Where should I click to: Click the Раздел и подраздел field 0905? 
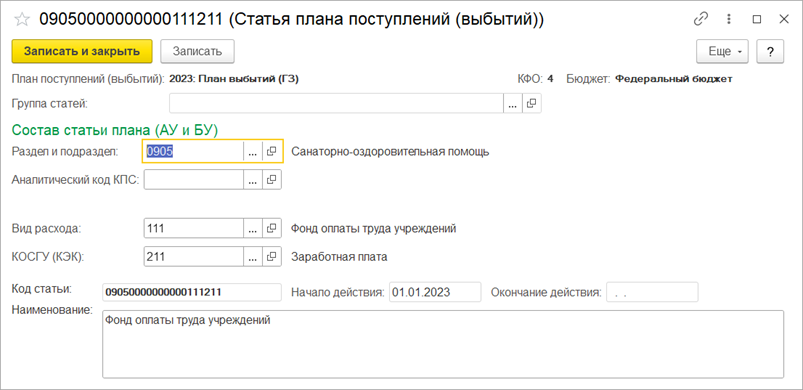[x=193, y=151]
